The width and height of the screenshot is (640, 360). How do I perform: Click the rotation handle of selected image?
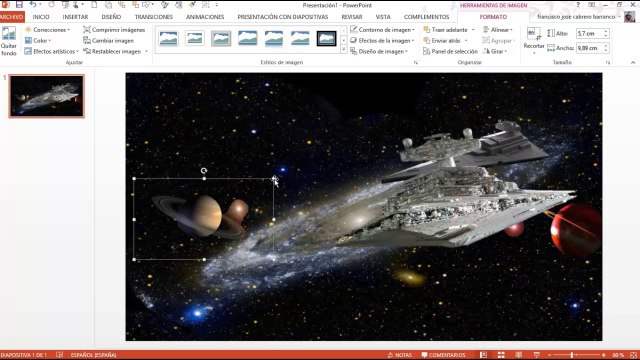204,171
